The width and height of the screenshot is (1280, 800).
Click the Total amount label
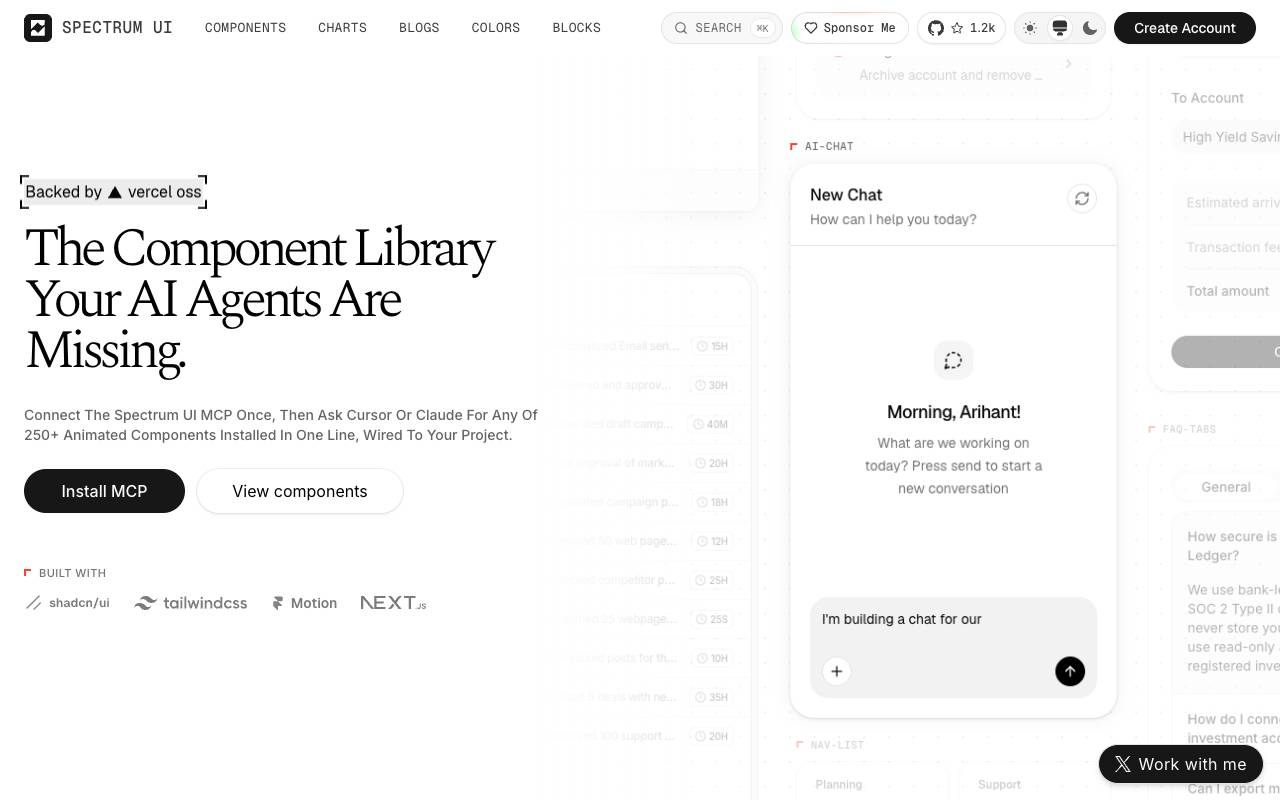(1228, 291)
